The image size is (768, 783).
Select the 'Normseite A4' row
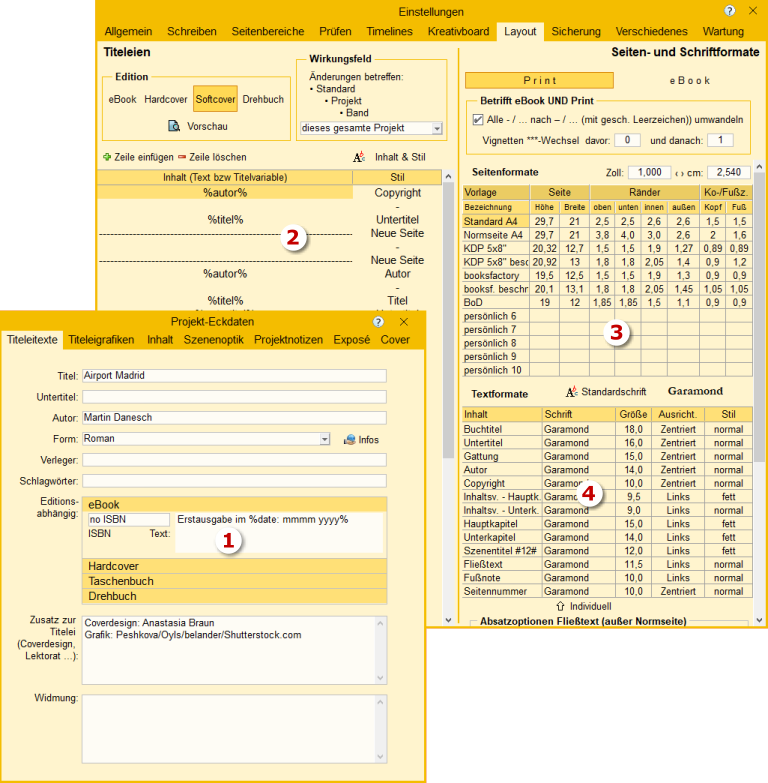[607, 235]
